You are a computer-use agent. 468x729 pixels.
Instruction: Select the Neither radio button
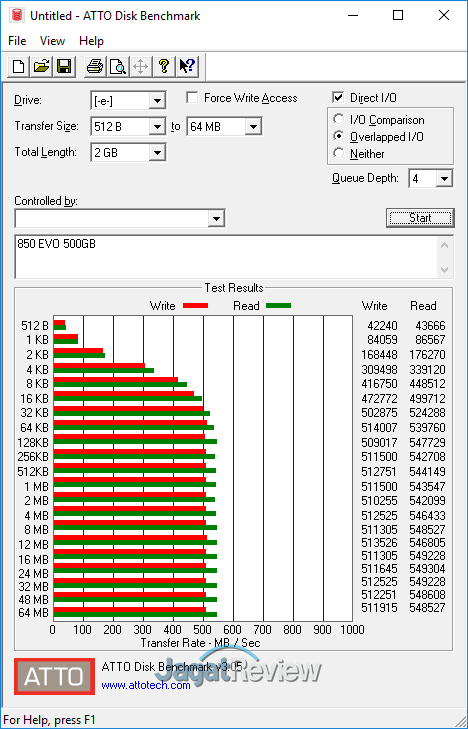pos(339,153)
